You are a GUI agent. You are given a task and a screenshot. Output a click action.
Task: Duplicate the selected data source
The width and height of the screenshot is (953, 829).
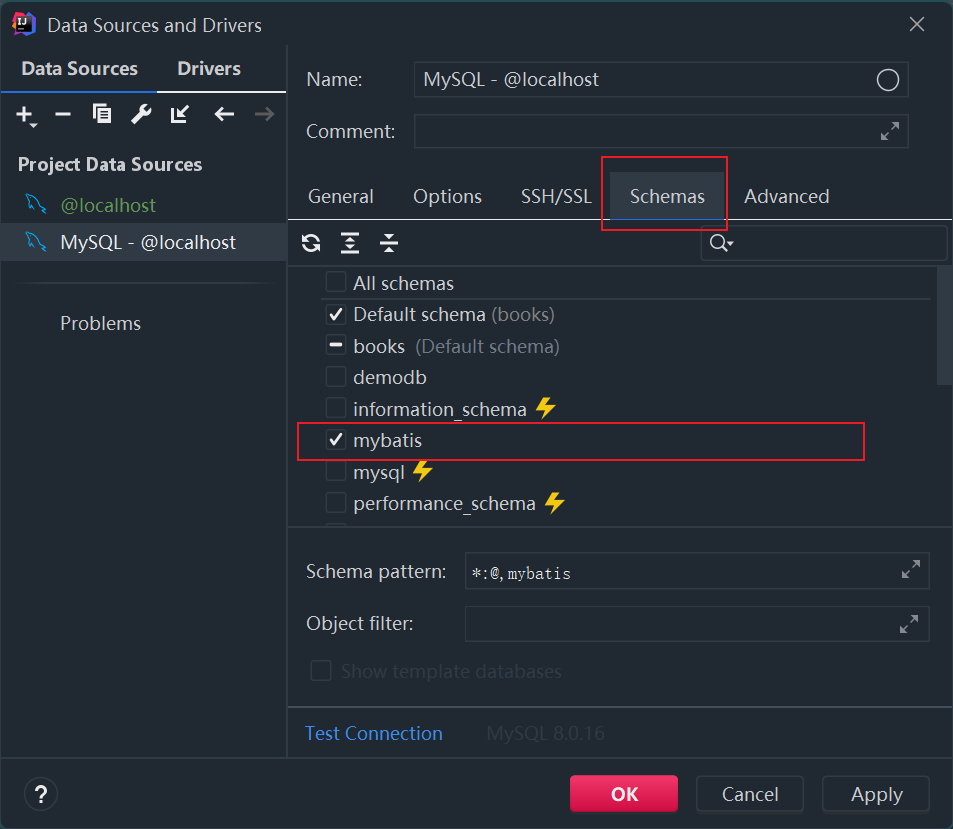tap(101, 114)
